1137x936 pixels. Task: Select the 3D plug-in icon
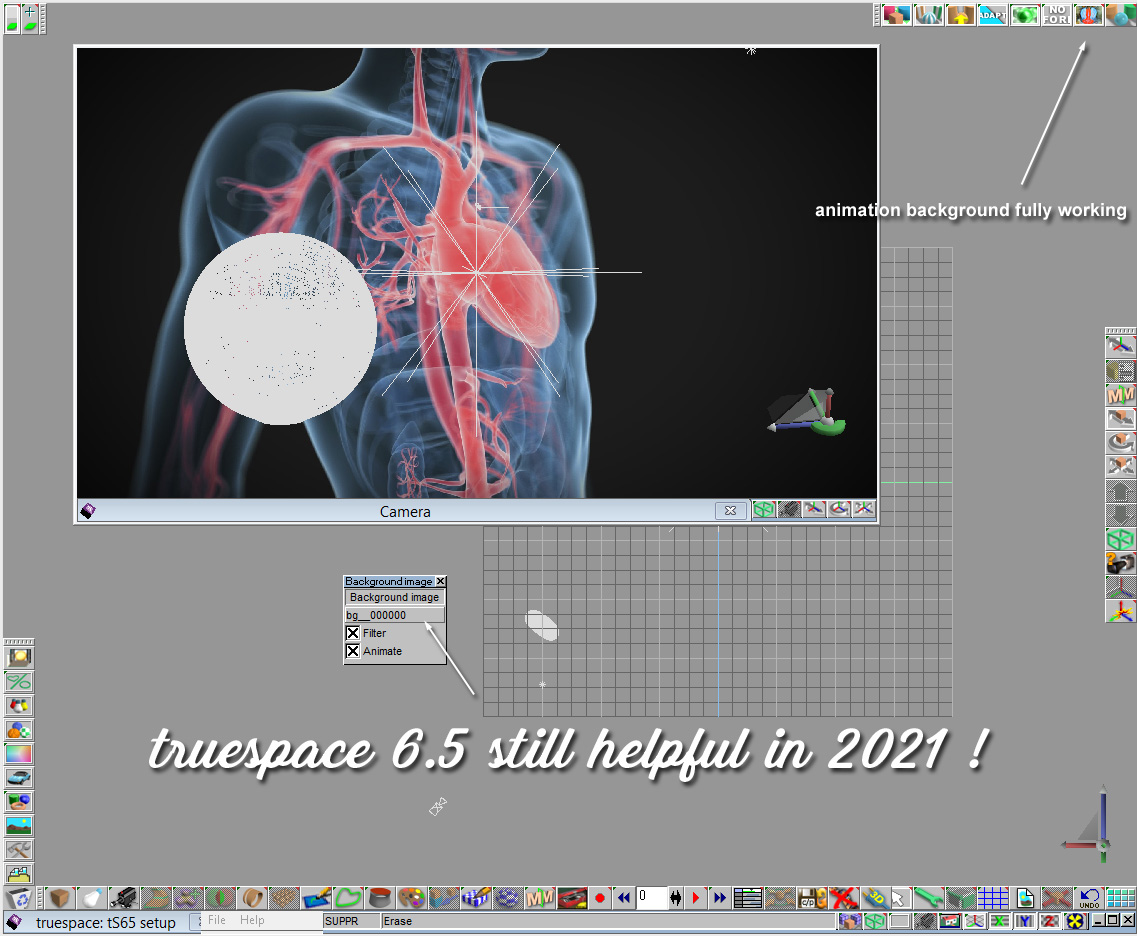[x=875, y=898]
